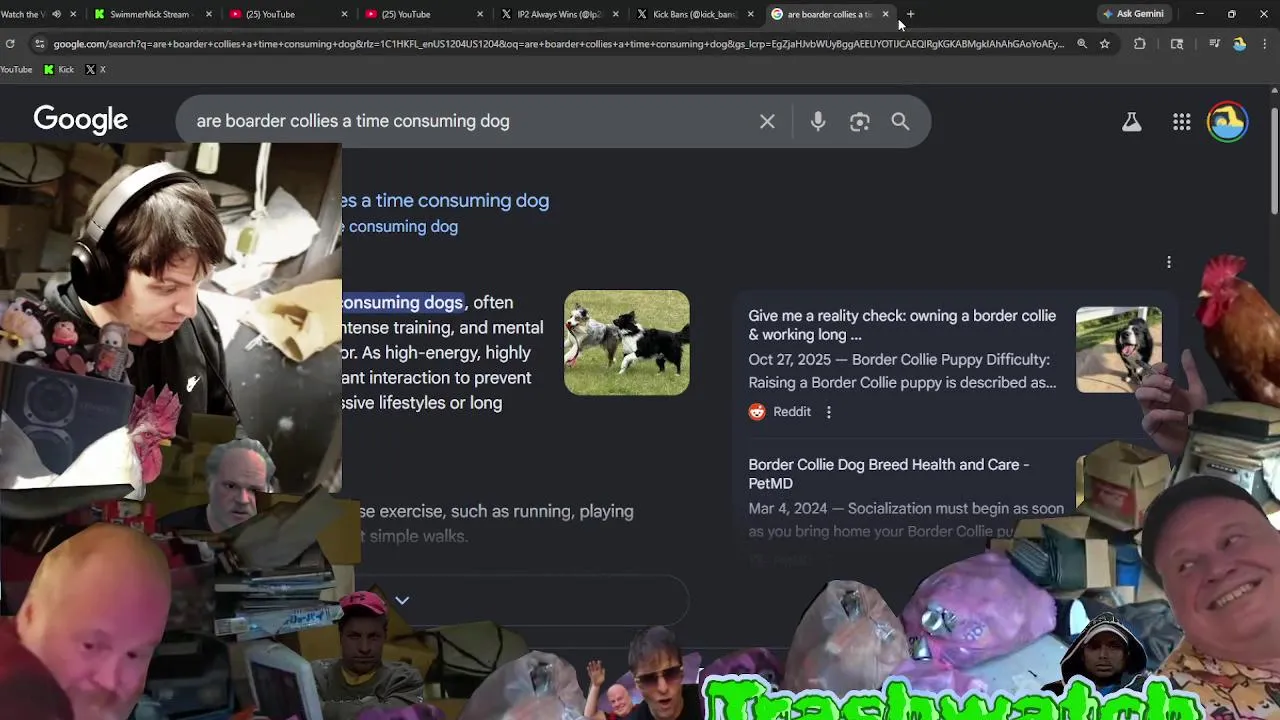
Task: Open the Google account profile picture
Action: 1227,122
